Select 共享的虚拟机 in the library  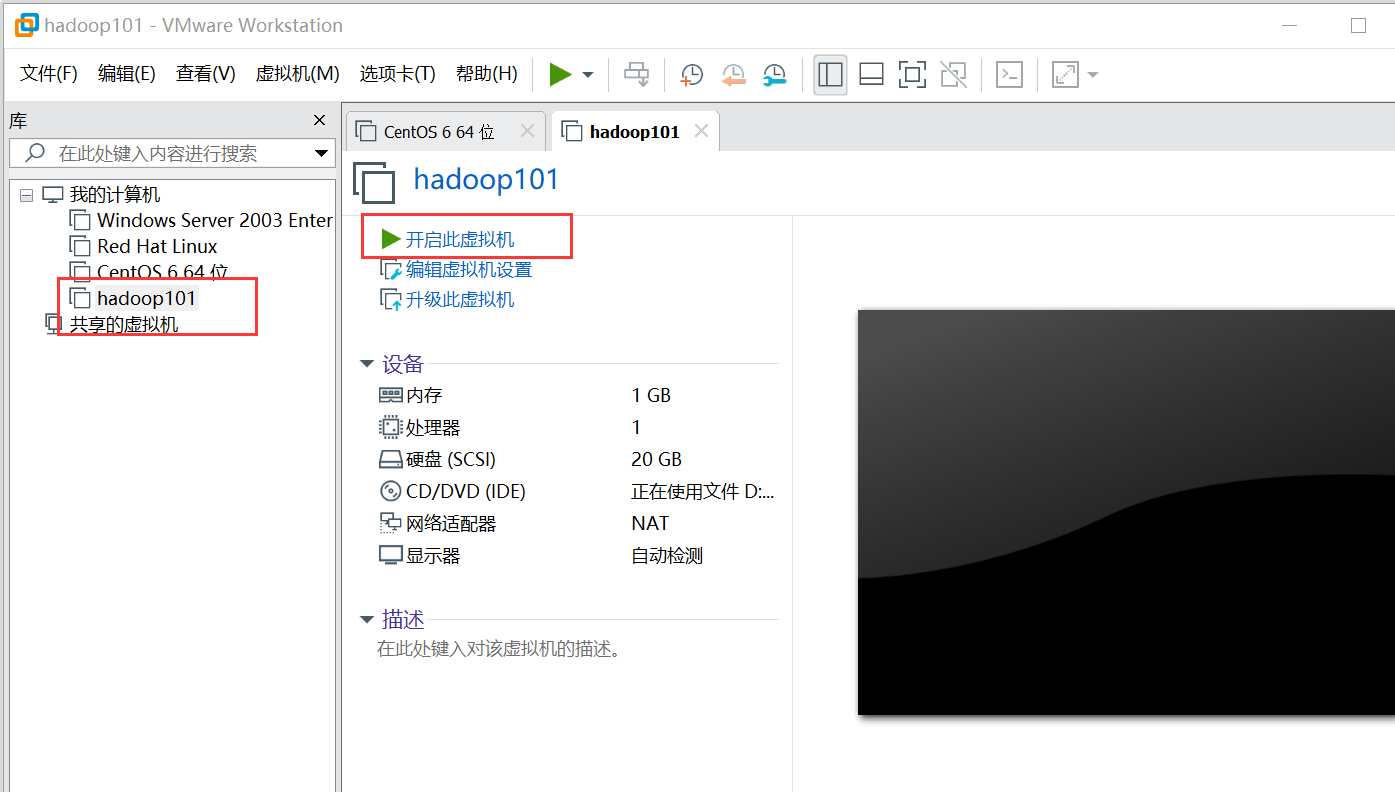pyautogui.click(x=123, y=324)
